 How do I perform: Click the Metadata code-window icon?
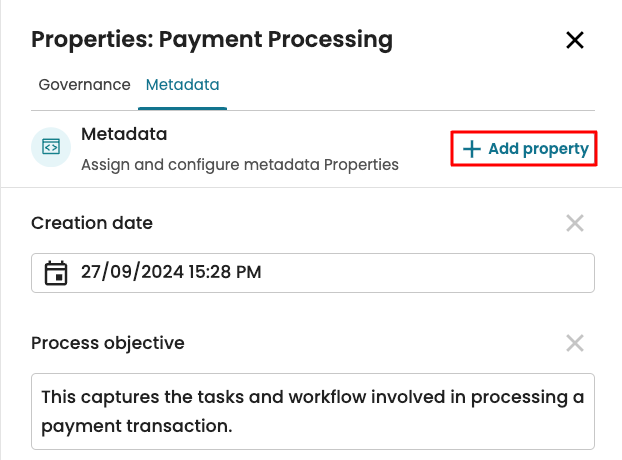click(50, 146)
